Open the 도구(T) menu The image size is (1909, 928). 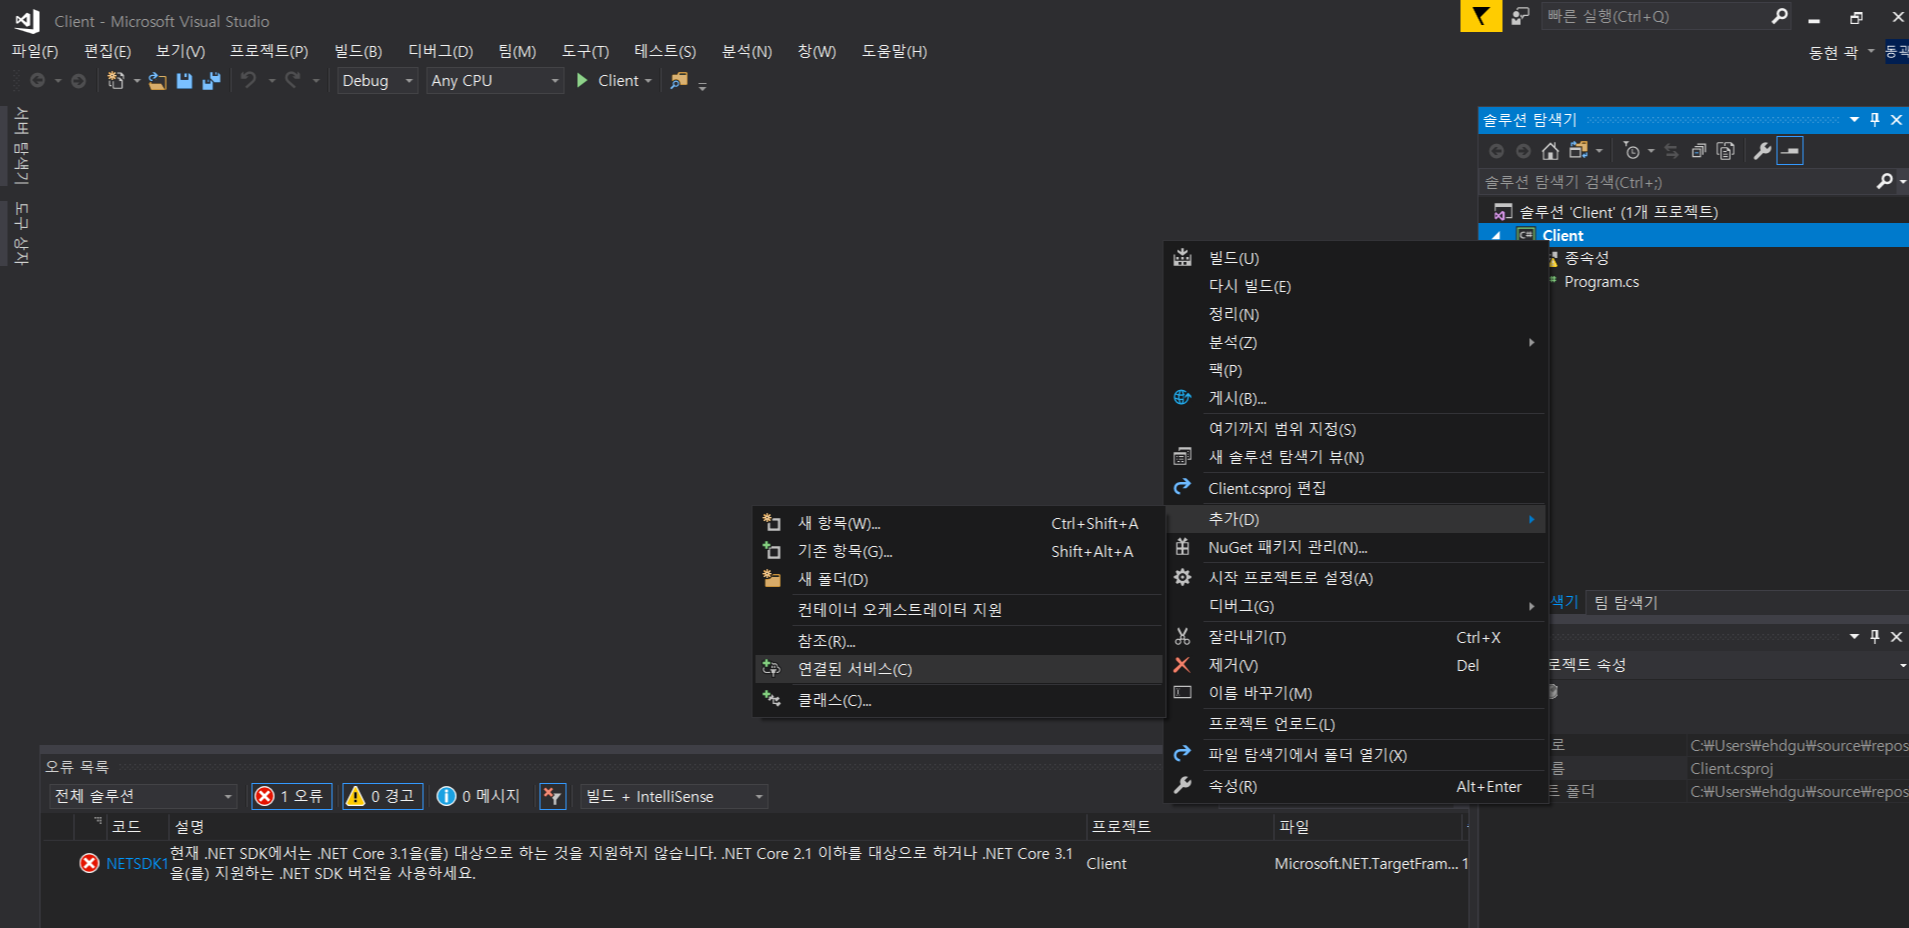(x=585, y=51)
